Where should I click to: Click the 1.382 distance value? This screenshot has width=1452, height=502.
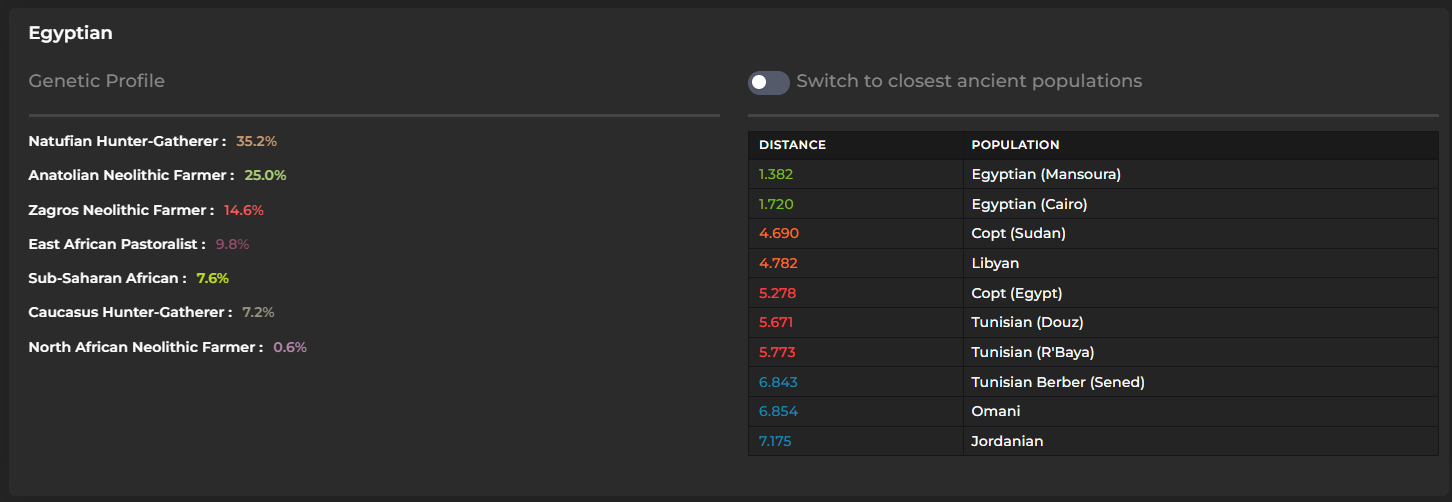tap(776, 174)
